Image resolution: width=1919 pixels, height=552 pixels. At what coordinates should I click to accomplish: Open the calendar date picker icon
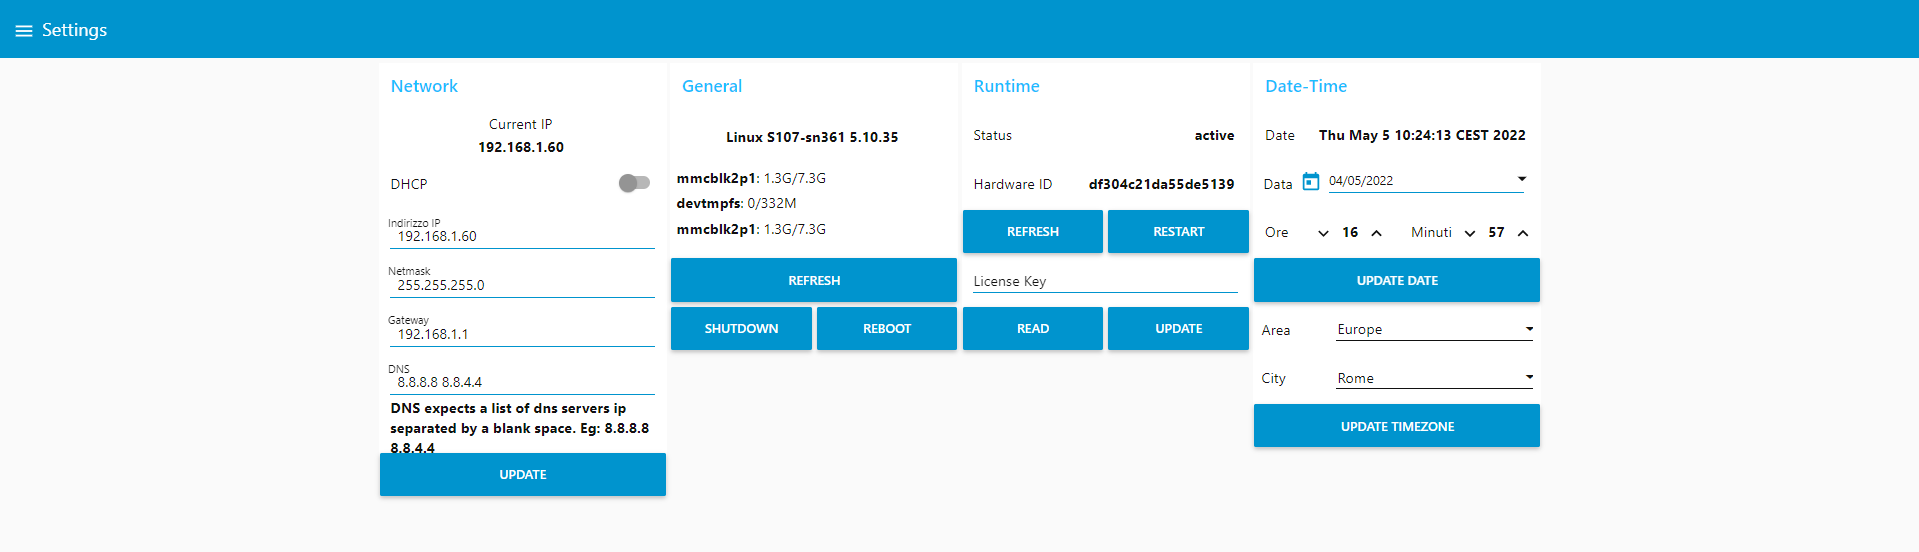click(x=1310, y=182)
